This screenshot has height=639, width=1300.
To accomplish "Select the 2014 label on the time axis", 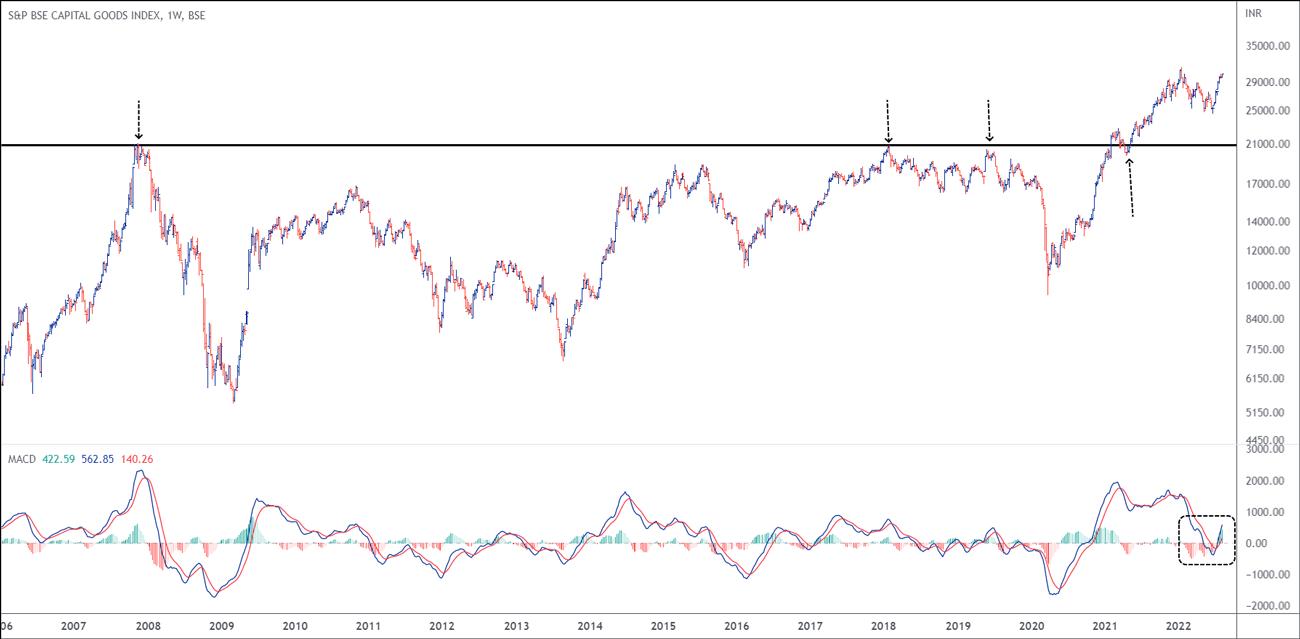I will click(x=590, y=626).
